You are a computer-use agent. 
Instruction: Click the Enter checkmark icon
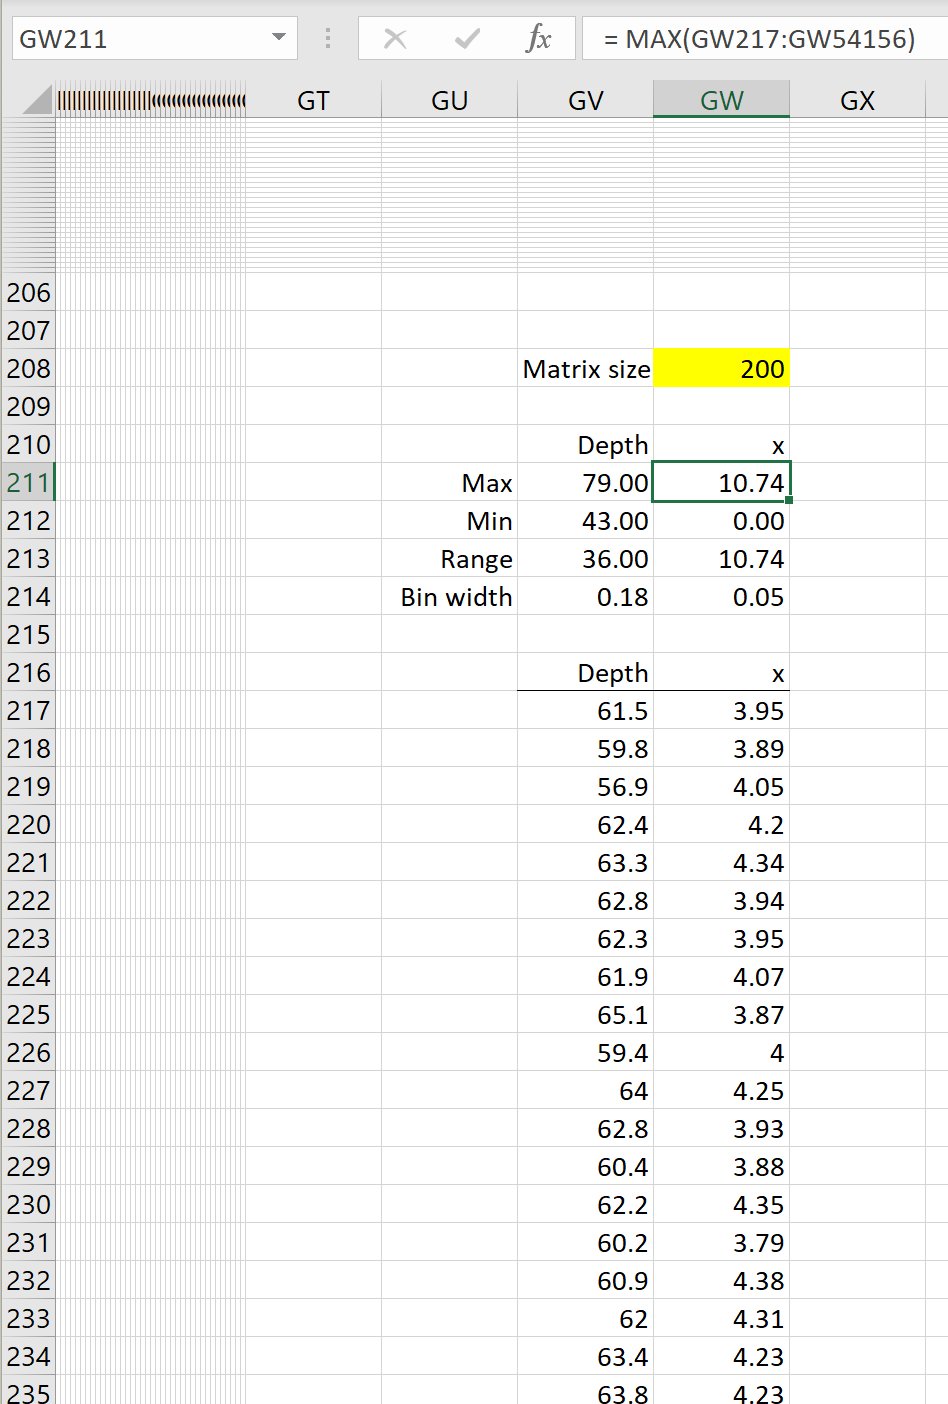466,39
